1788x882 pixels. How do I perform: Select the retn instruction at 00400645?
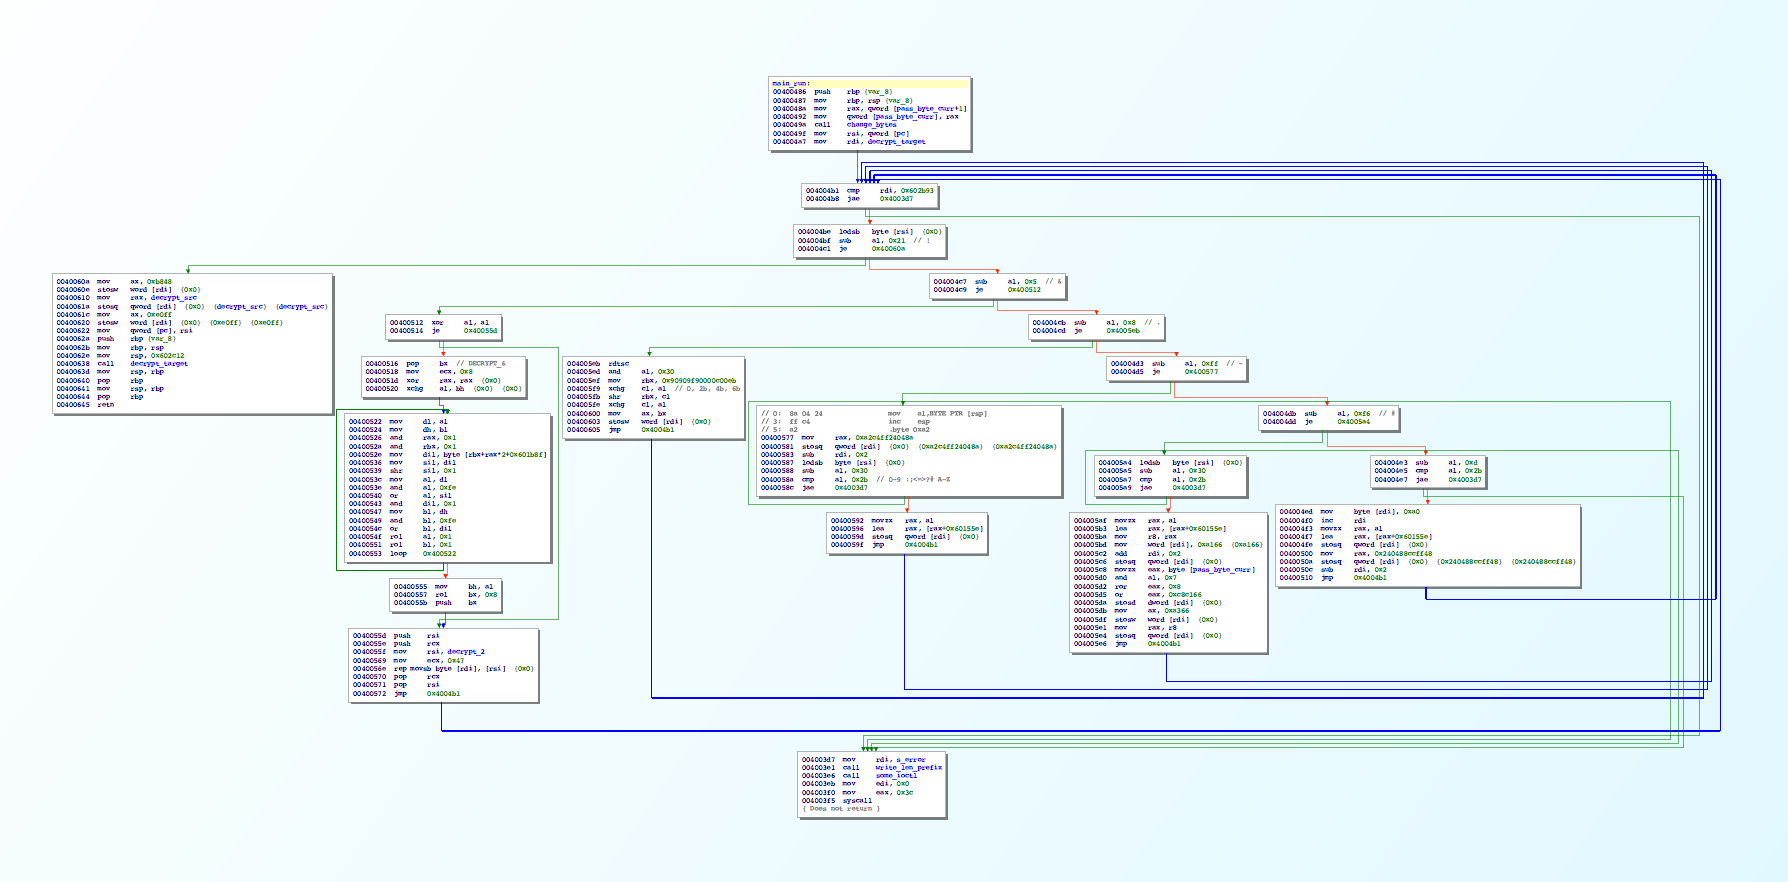click(105, 405)
